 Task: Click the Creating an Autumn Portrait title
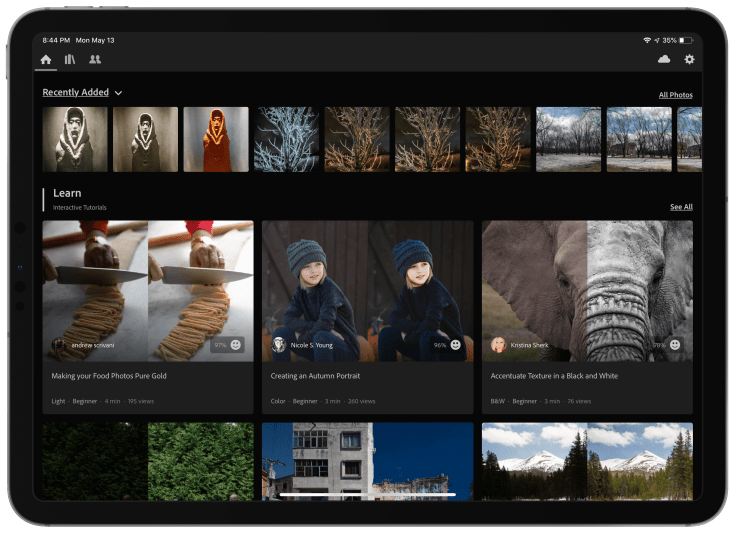click(315, 376)
